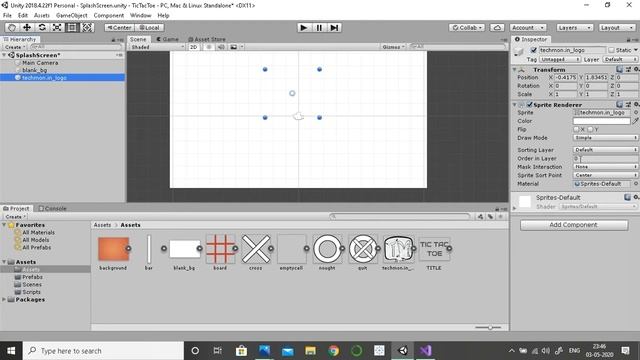Open Visual Studio from the taskbar
Image resolution: width=640 pixels, height=360 pixels.
[x=425, y=351]
